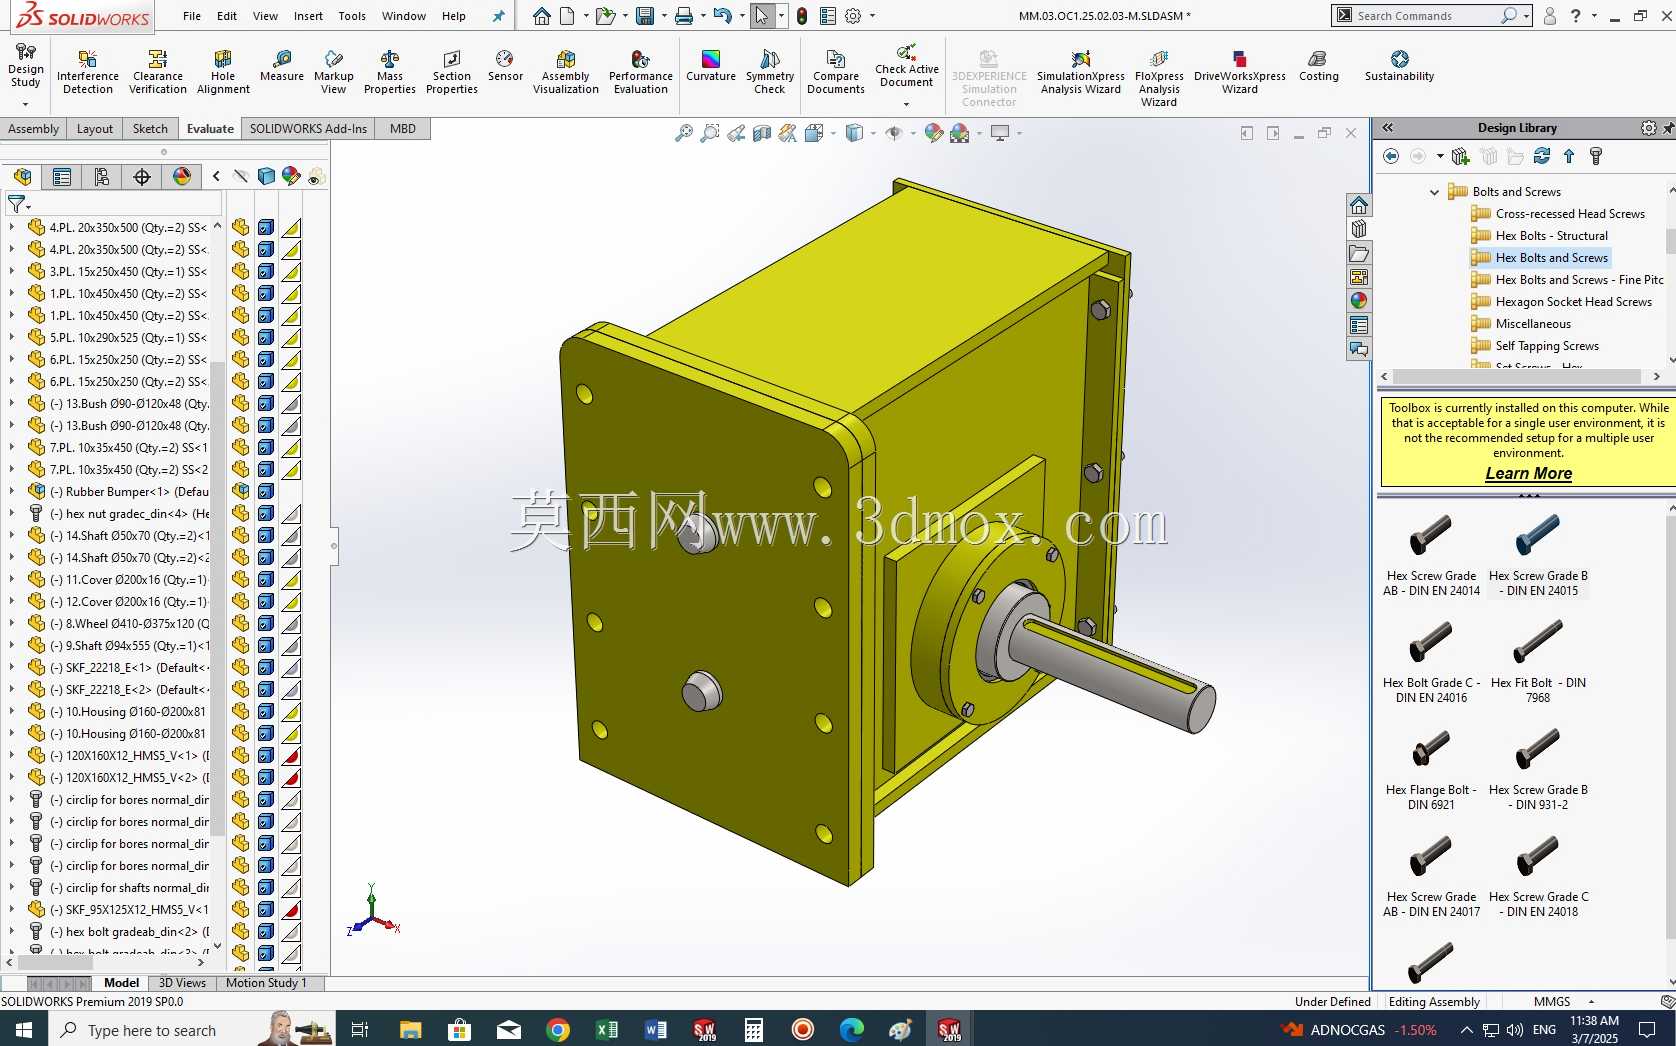1676x1046 pixels.
Task: Launch DriveWorksXpress Wizard
Action: pyautogui.click(x=1240, y=72)
